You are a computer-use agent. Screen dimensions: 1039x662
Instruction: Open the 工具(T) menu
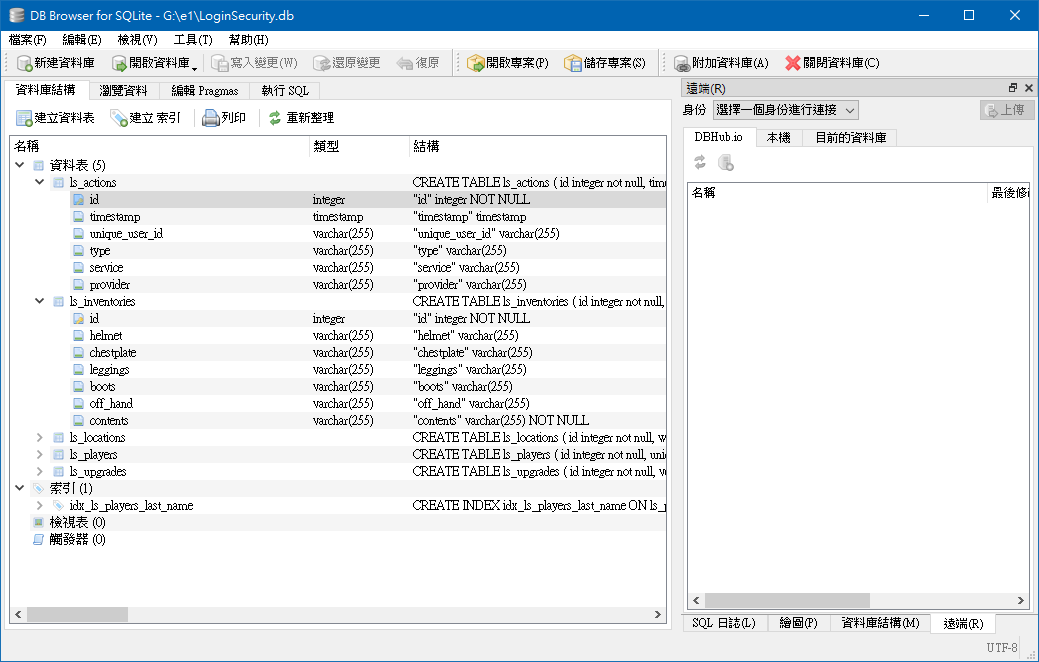193,40
